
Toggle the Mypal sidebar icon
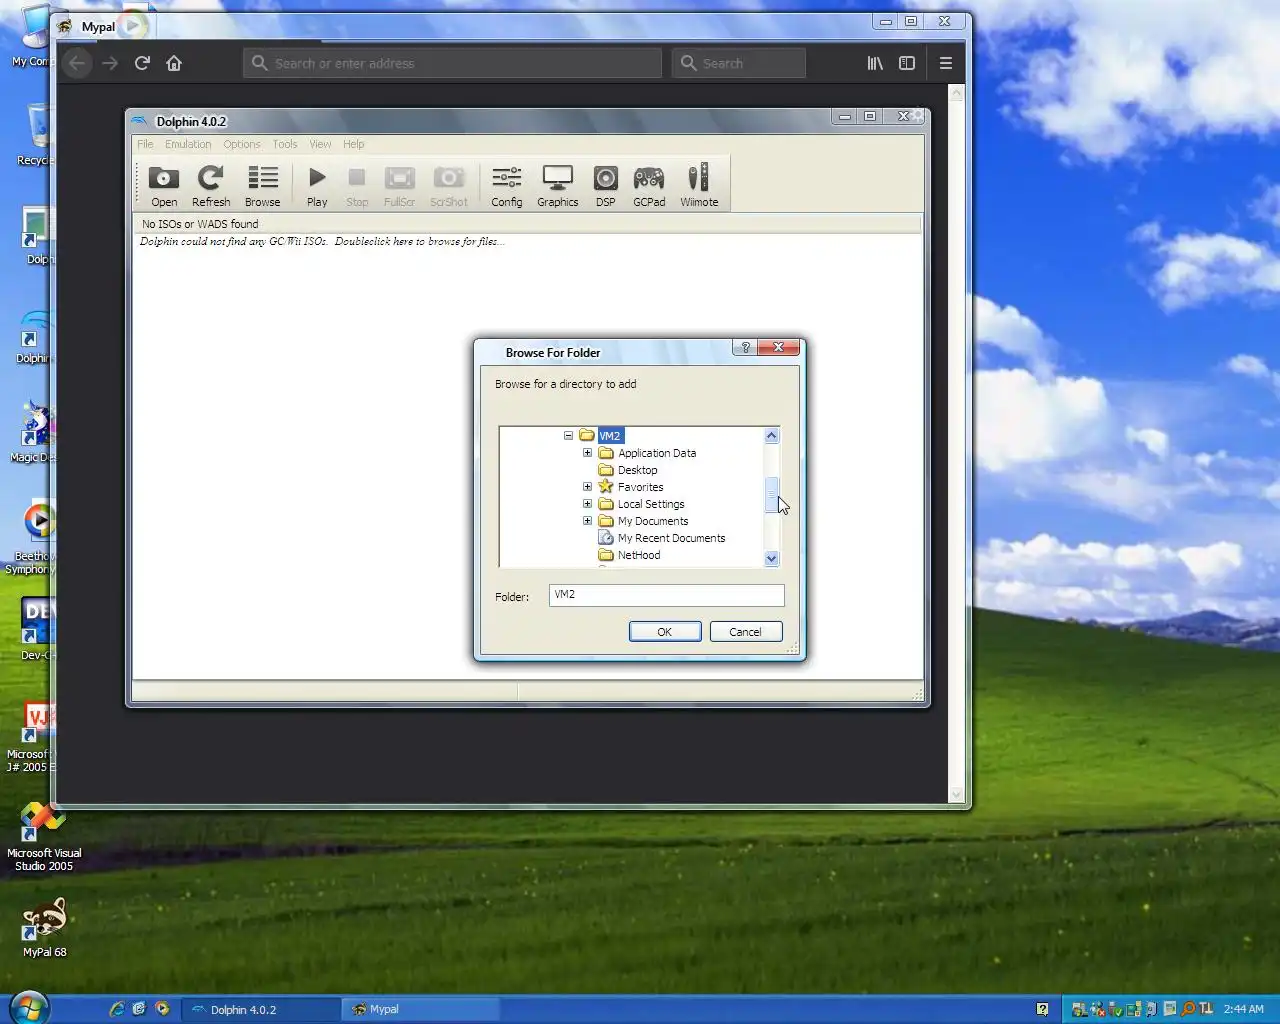[x=907, y=63]
